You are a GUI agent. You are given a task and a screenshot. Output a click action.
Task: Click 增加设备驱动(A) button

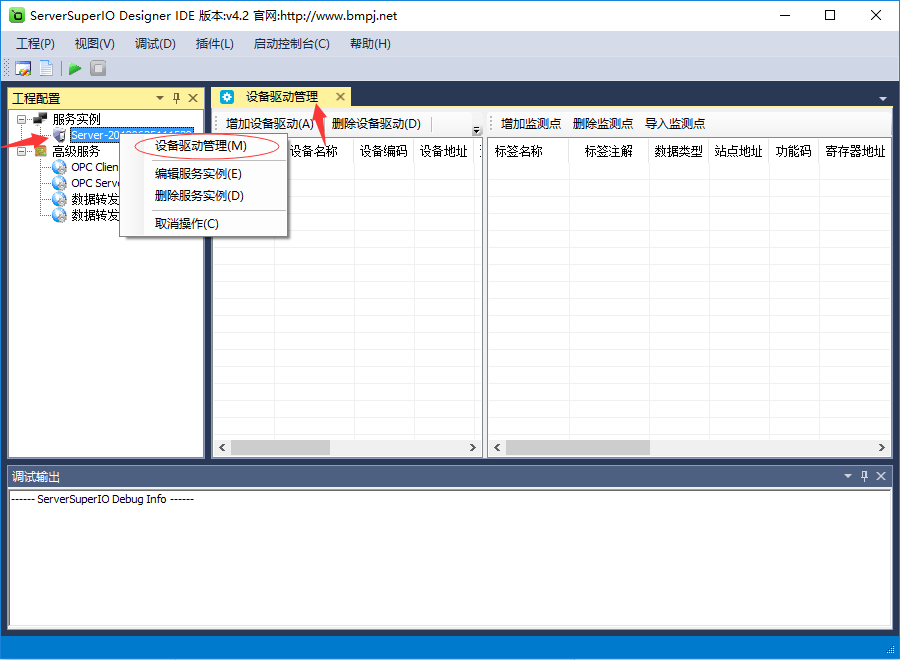tap(270, 124)
